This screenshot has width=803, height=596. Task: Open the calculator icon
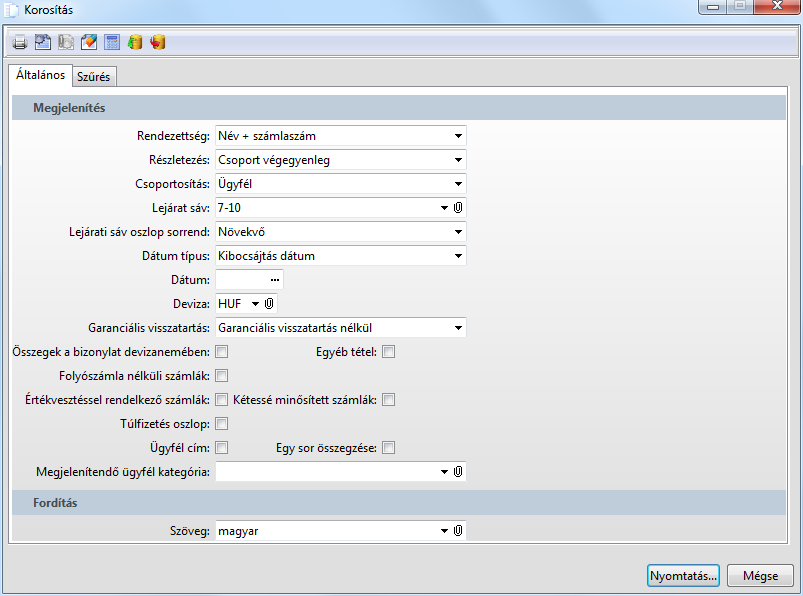(112, 42)
